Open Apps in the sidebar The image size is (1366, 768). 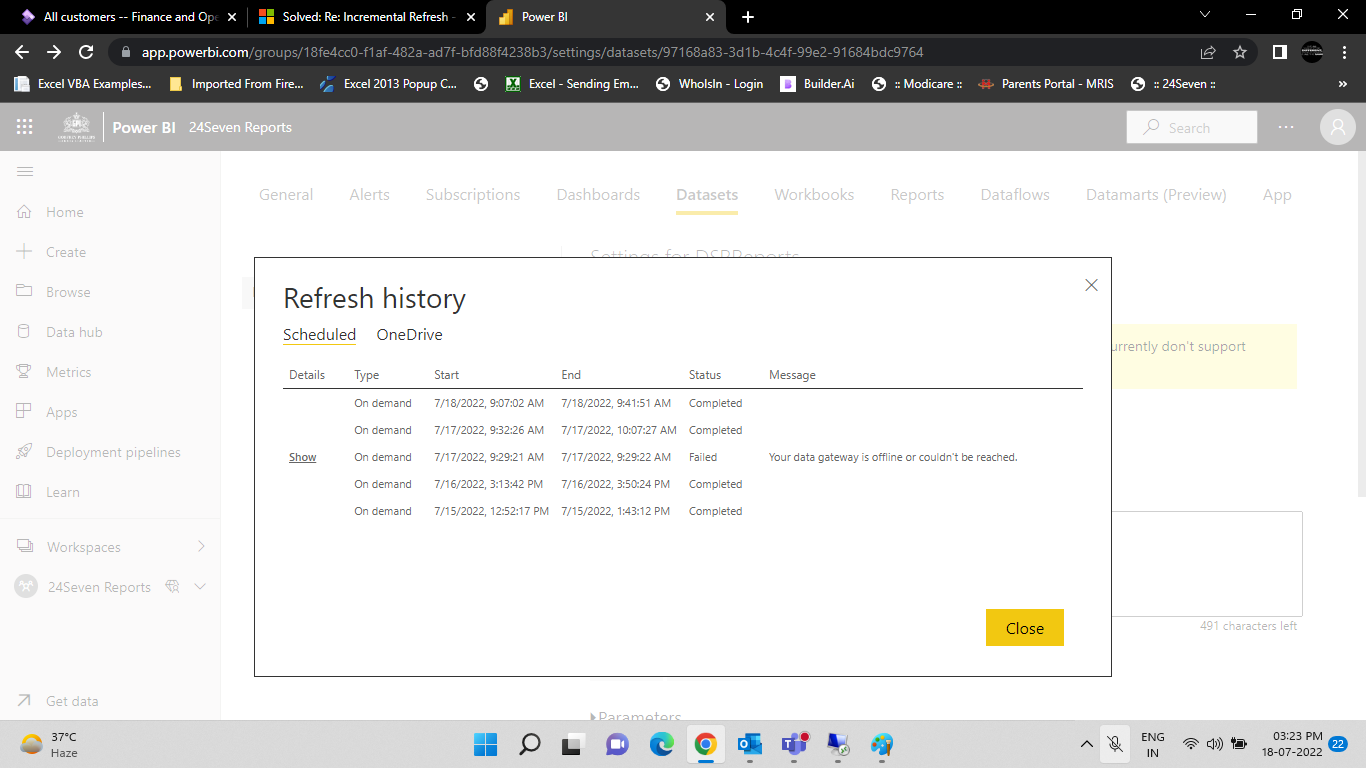pyautogui.click(x=61, y=412)
